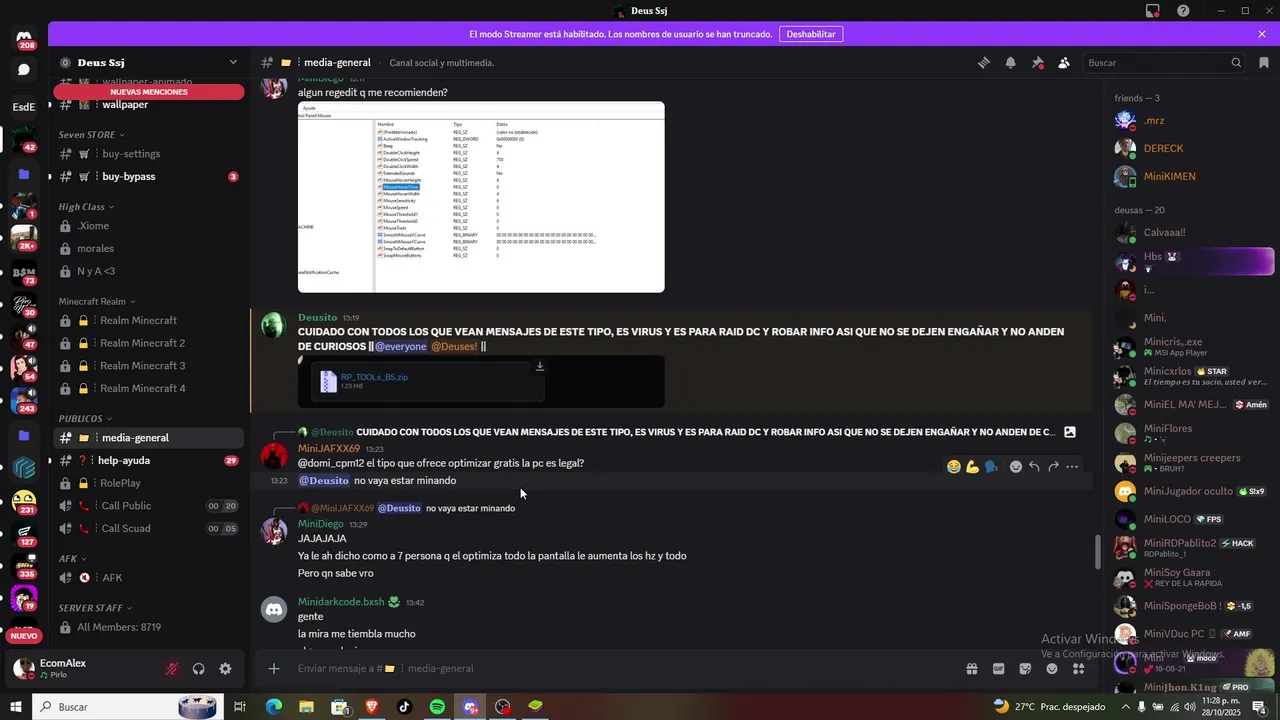Viewport: 1280px width, 720px height.
Task: Open Realm Minecraft 4 channel
Action: 149,388
